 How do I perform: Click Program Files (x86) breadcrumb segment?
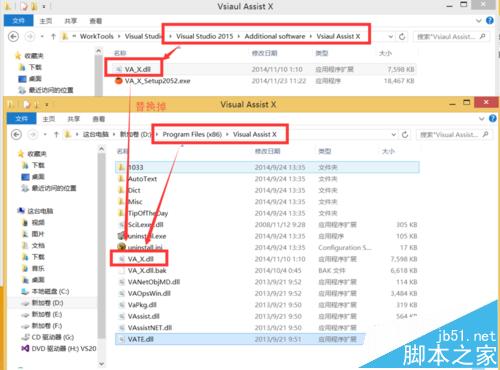tap(192, 134)
